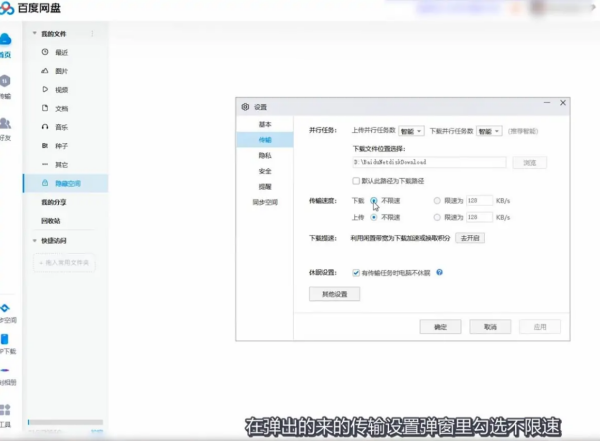600x441 pixels.
Task: Click 去开启 button for 下载提速
Action: point(469,238)
